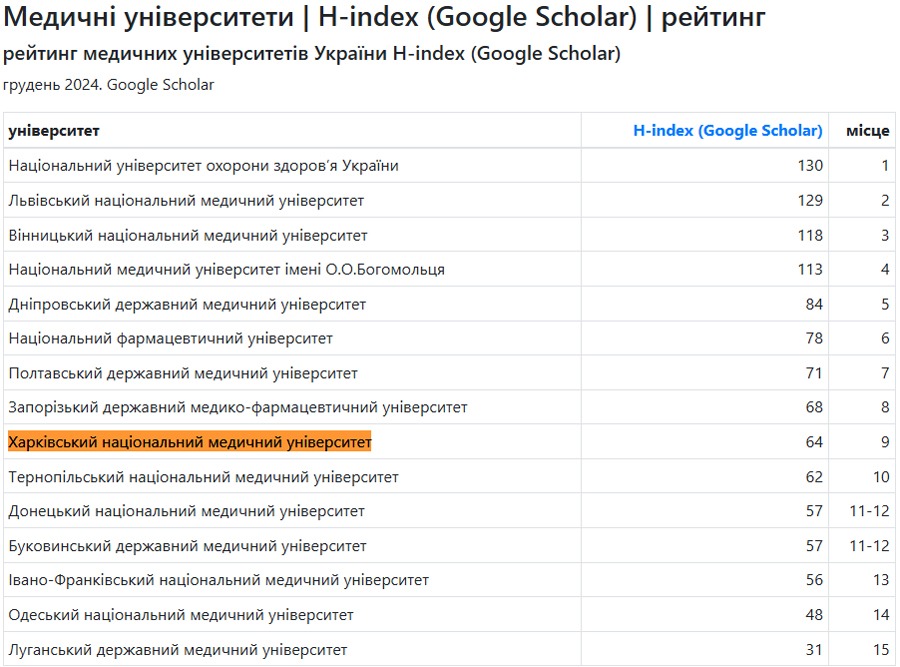Select Донецький національний медичний університет entry

186,512
